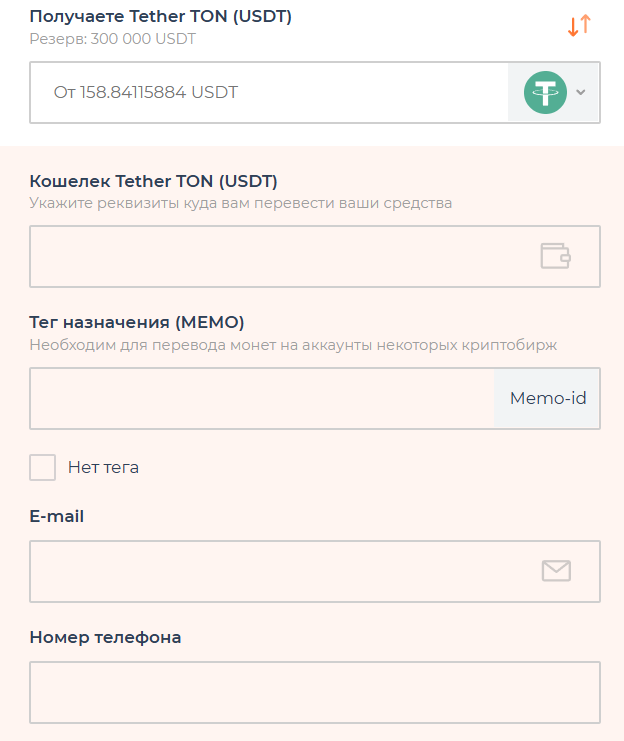Click the "E-mail" field label
Viewport: 624px width, 741px height.
coord(57,516)
